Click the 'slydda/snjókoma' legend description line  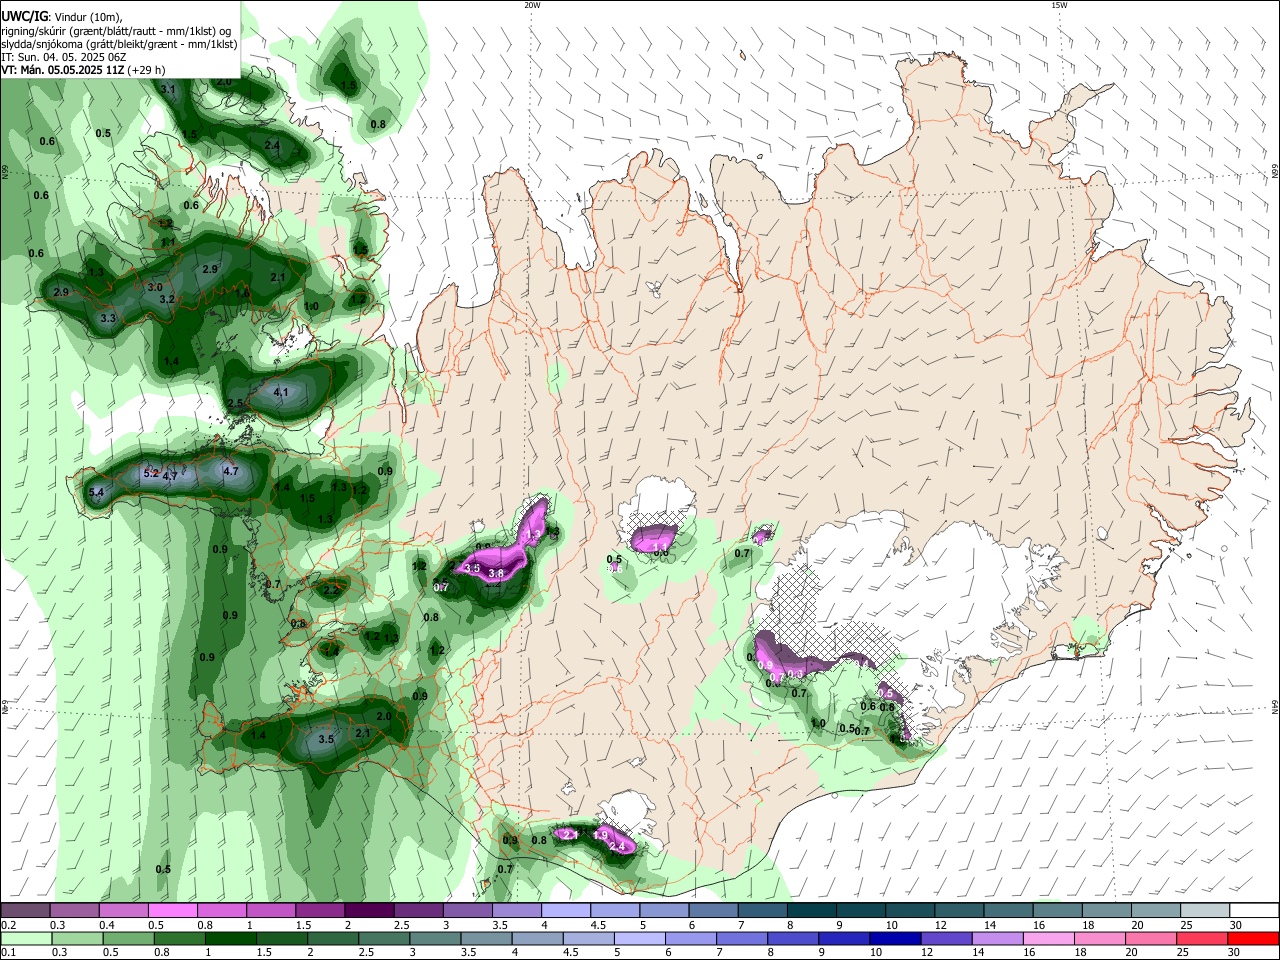(119, 44)
